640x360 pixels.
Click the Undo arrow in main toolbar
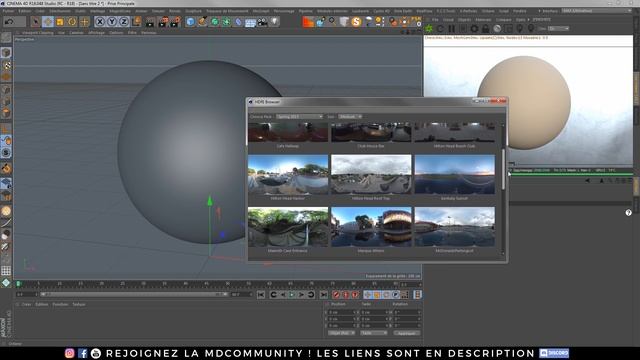click(9, 22)
